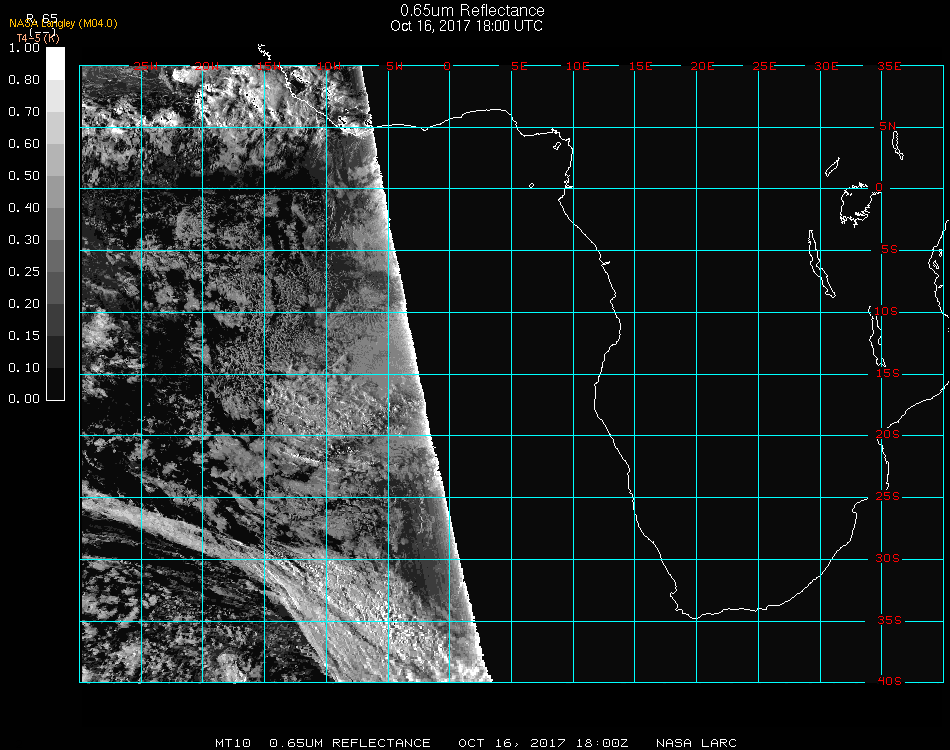Click the 'NASA Langley (M04.0)' label
The image size is (950, 750).
63,24
